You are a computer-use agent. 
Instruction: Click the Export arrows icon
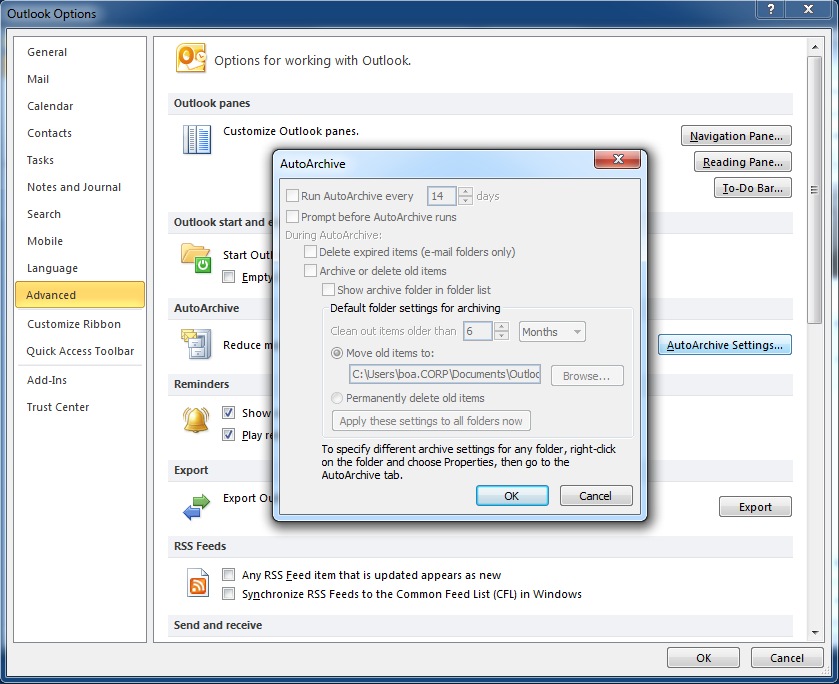[x=196, y=505]
